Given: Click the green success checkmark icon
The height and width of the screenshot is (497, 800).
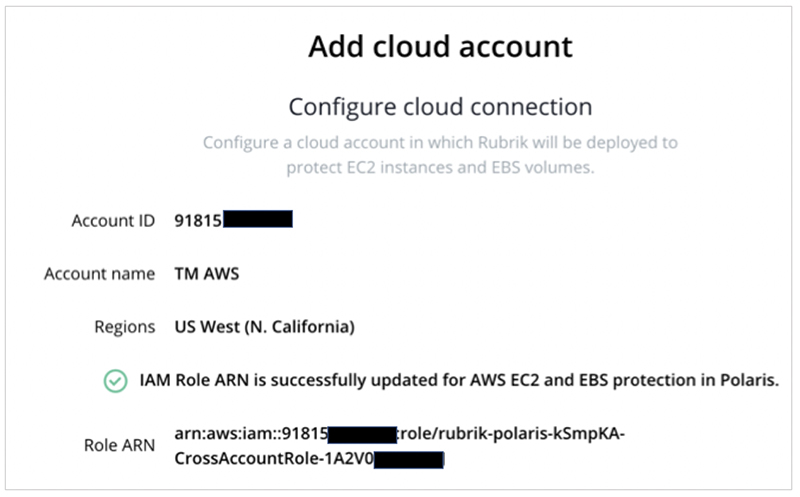Looking at the screenshot, I should 115,381.
